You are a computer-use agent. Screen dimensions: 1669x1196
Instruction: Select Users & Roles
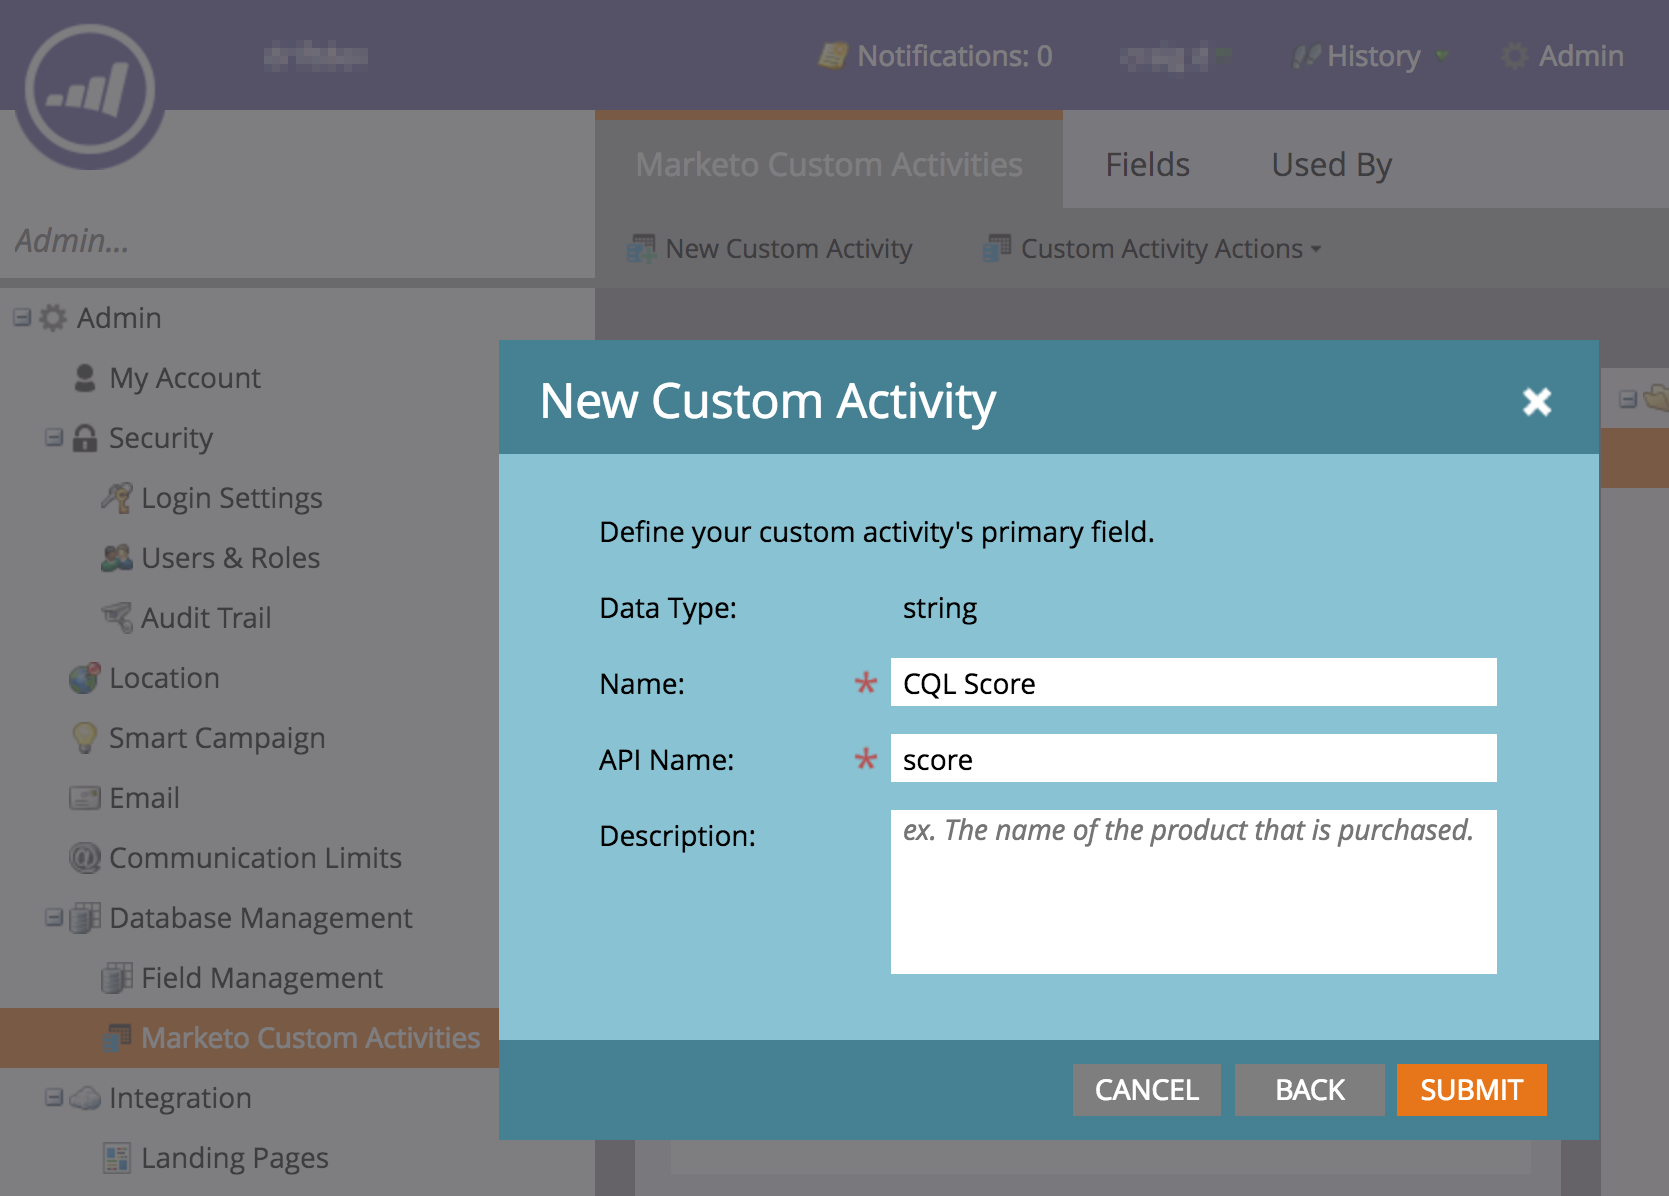(x=231, y=558)
